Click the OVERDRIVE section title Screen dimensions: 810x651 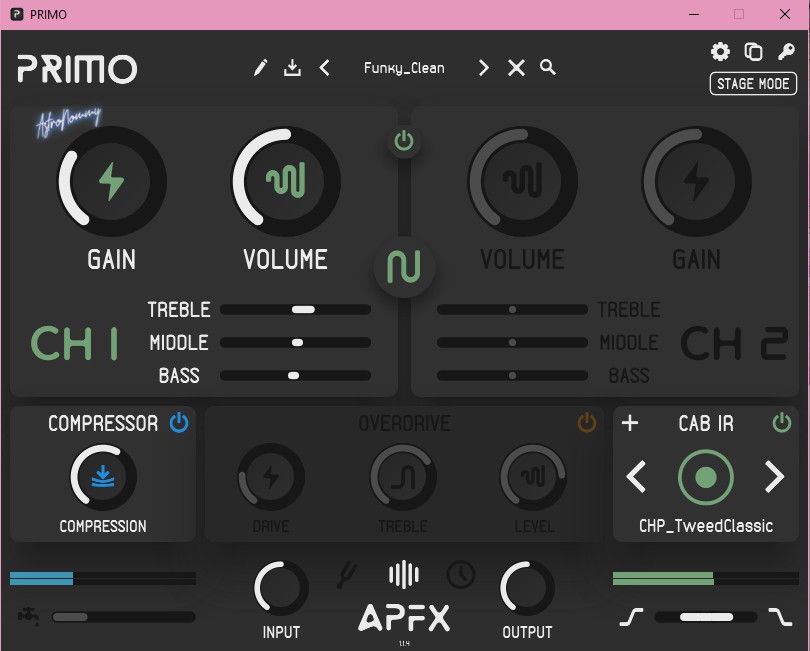coord(404,424)
